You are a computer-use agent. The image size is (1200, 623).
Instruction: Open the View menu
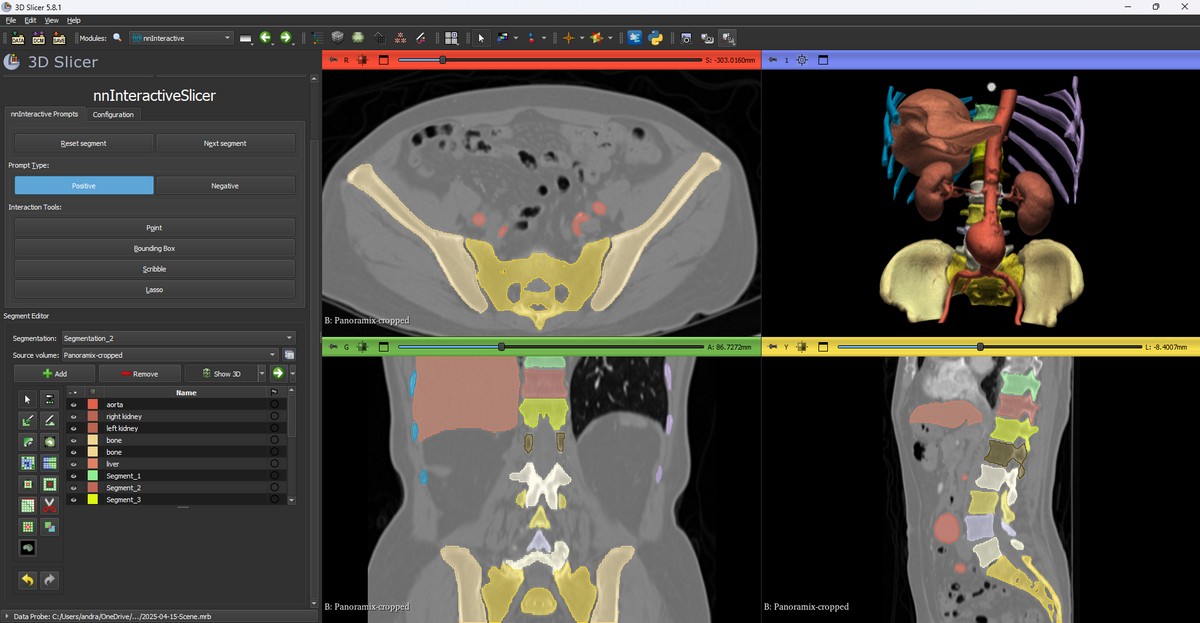click(52, 20)
